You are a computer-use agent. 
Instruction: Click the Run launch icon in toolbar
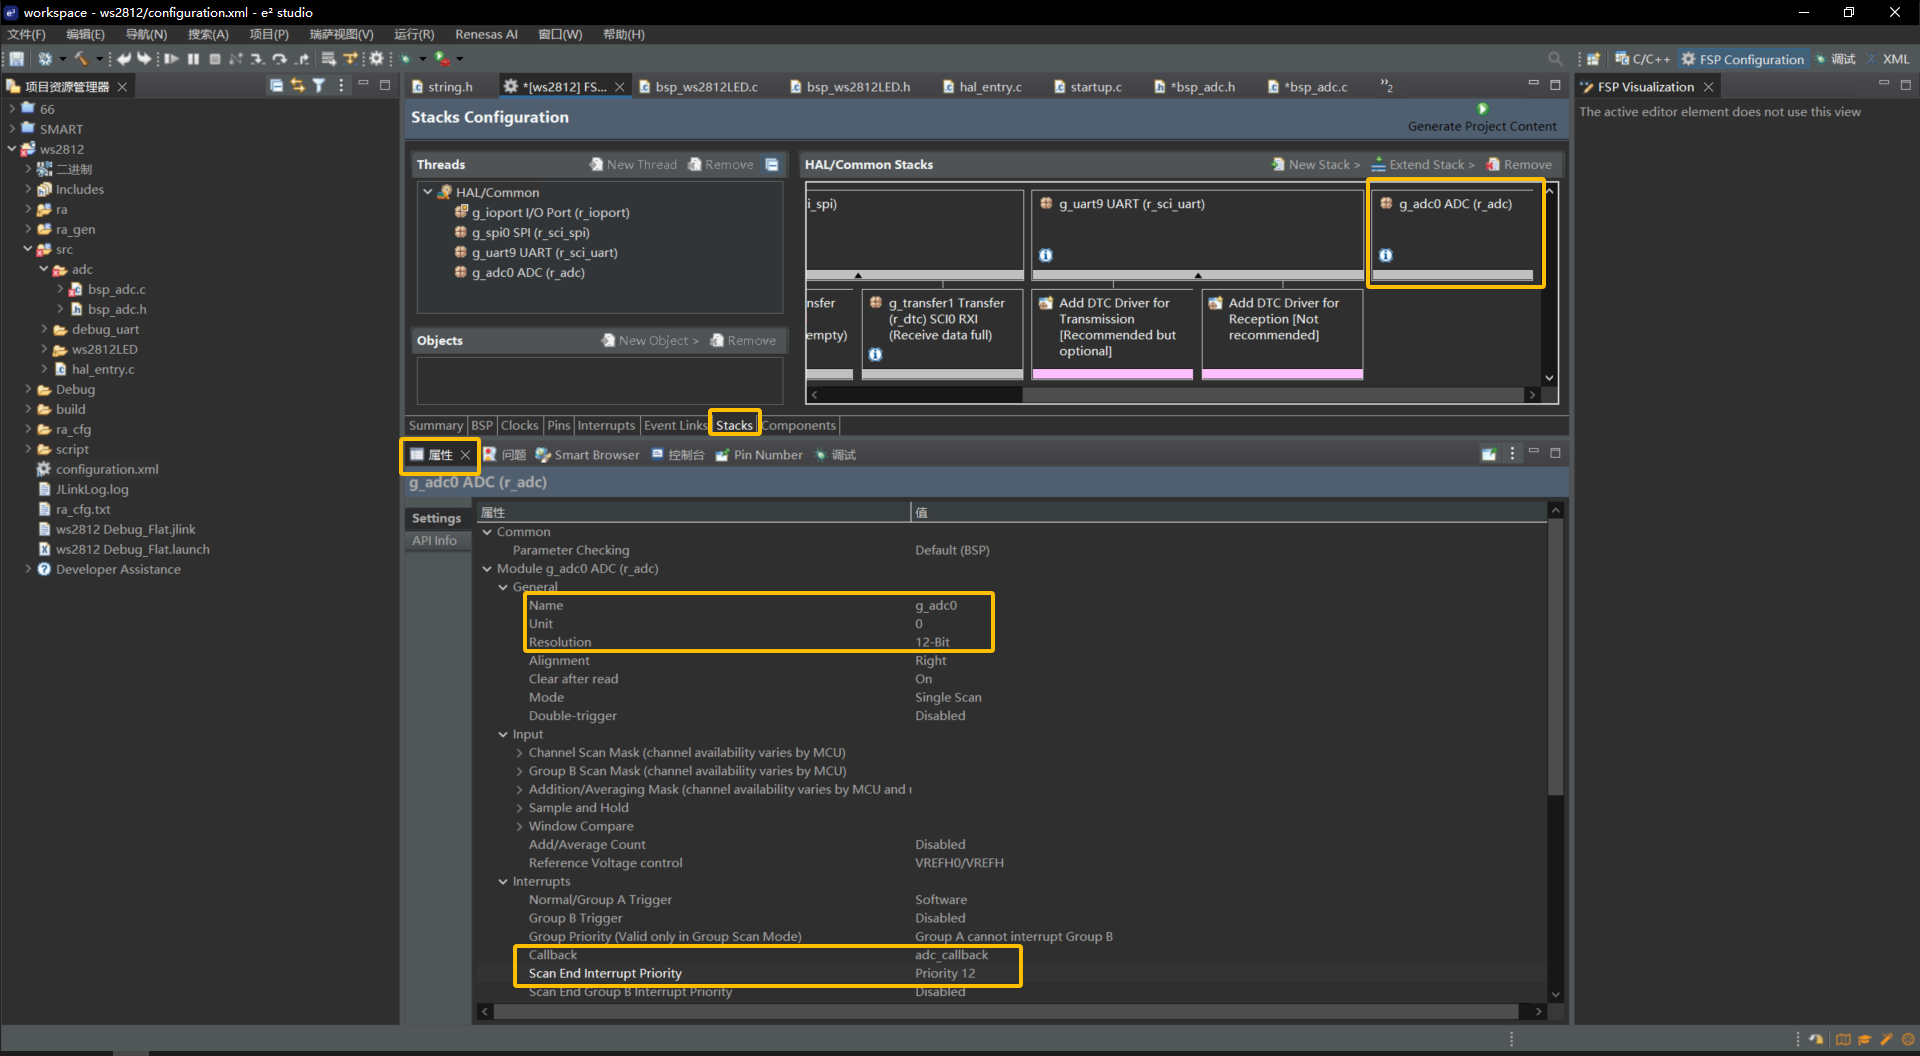[x=441, y=59]
